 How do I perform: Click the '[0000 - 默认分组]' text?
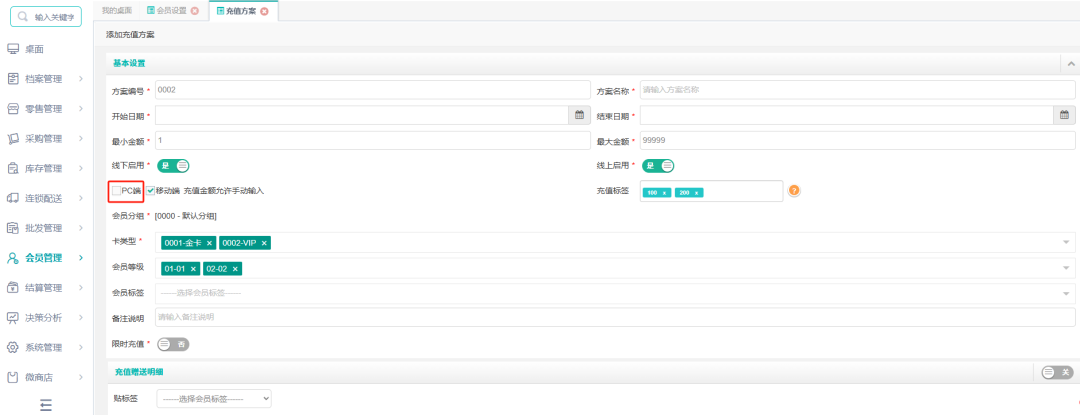click(x=185, y=216)
